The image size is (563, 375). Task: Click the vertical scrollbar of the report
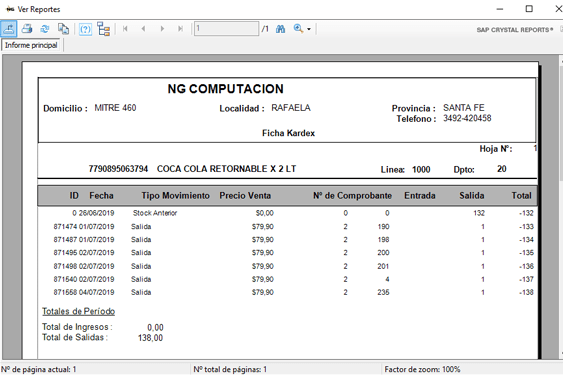(561, 208)
